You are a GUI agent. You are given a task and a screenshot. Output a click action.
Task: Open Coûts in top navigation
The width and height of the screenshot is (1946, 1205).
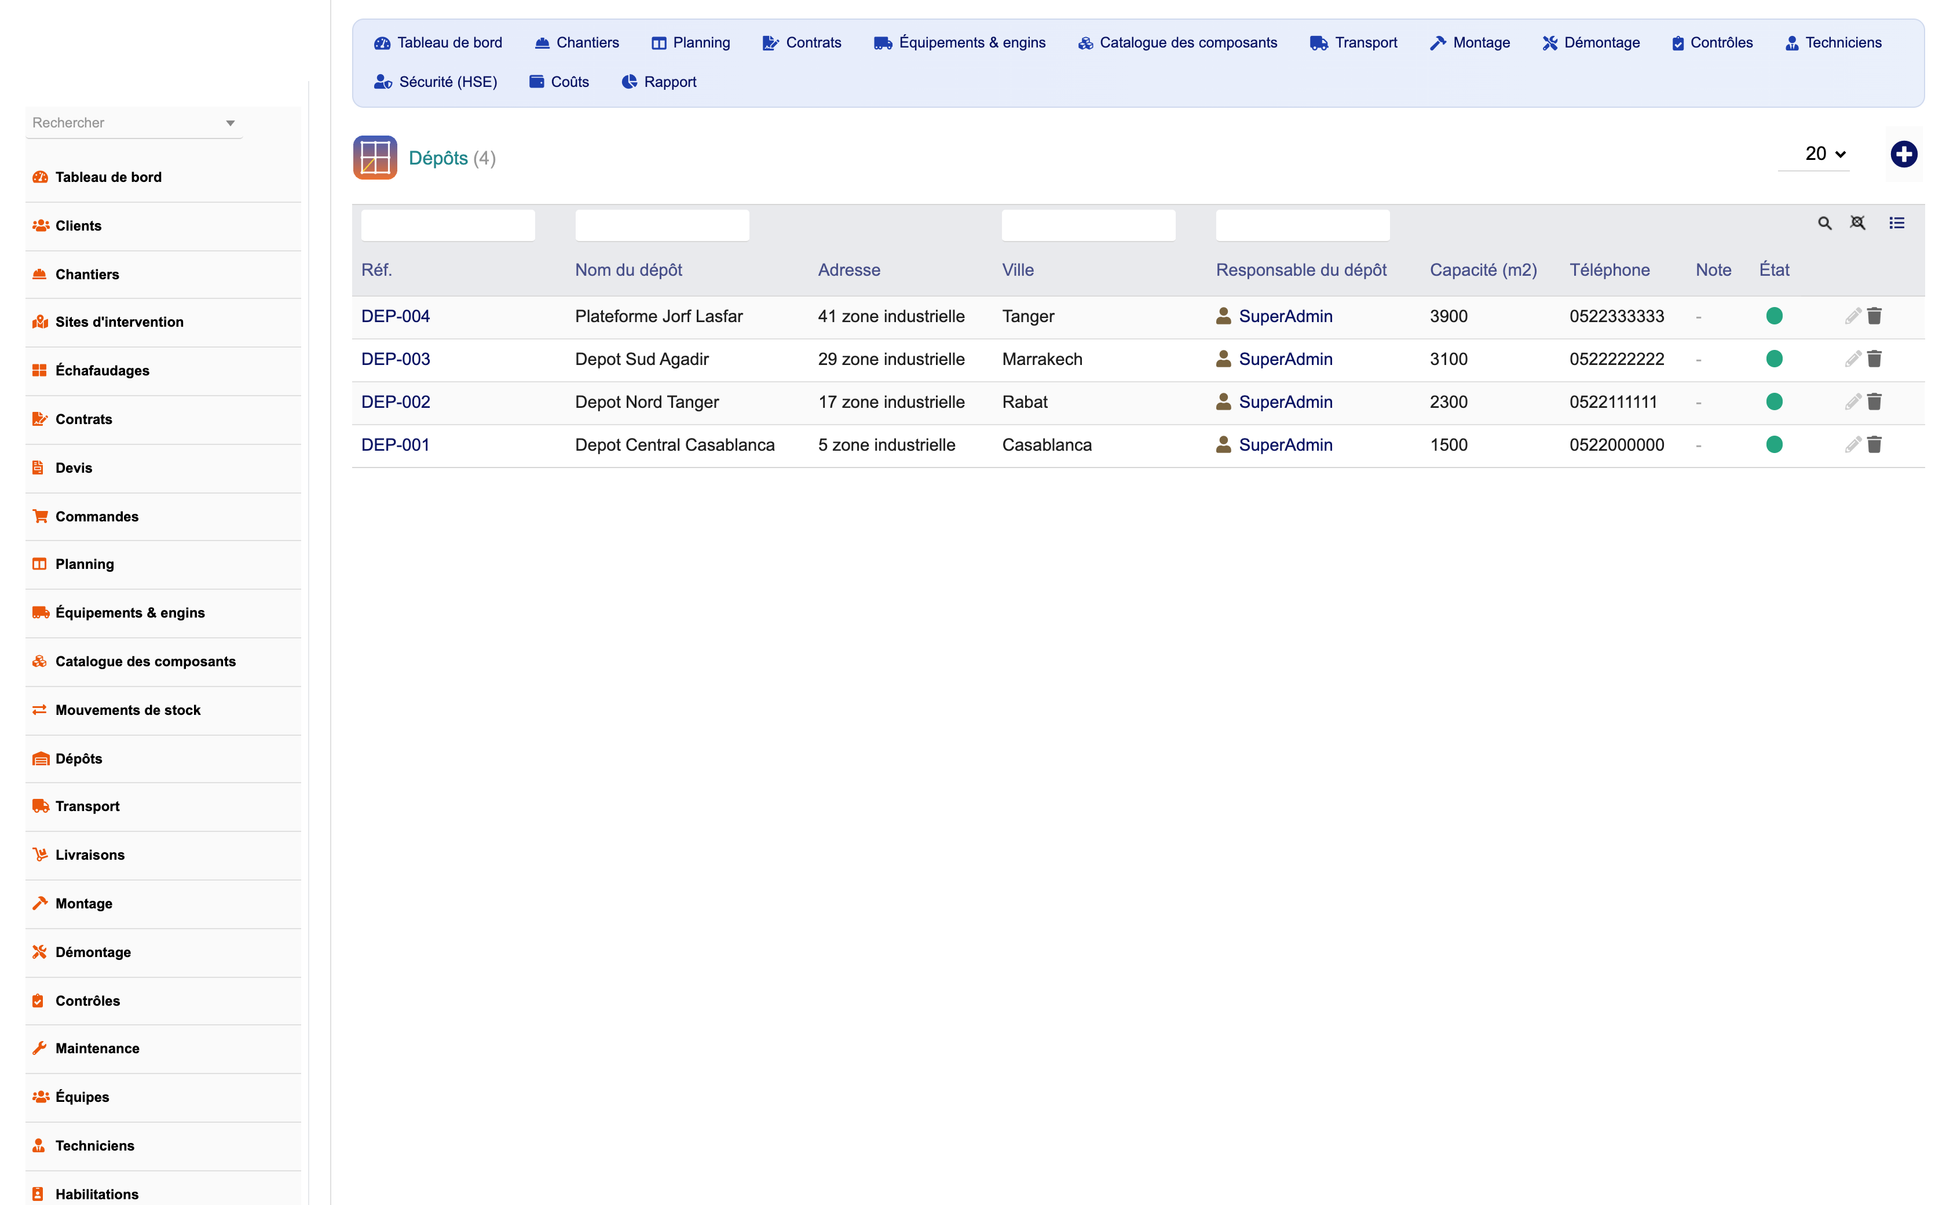click(559, 82)
